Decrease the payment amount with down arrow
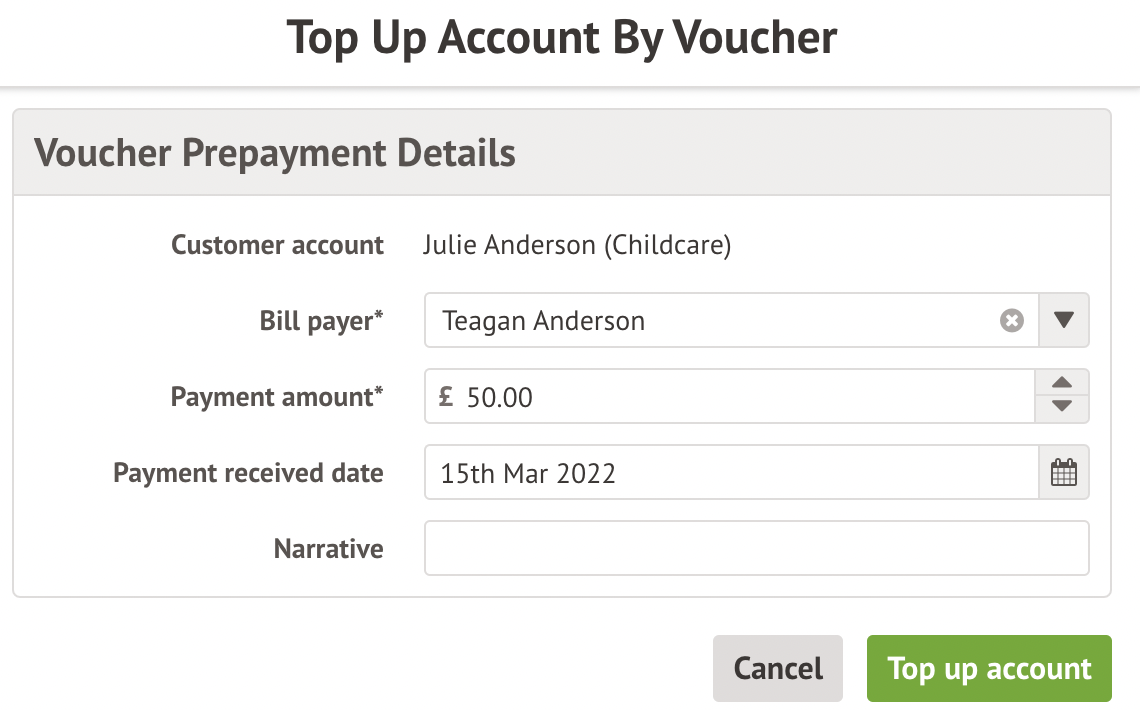Viewport: 1140px width, 710px height. point(1063,407)
